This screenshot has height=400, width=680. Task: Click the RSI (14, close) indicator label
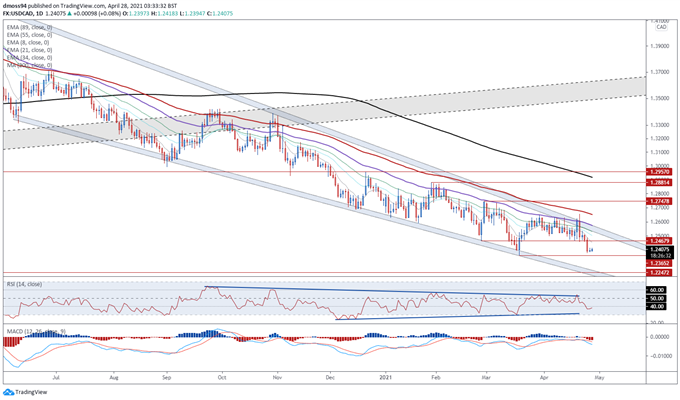click(x=24, y=284)
